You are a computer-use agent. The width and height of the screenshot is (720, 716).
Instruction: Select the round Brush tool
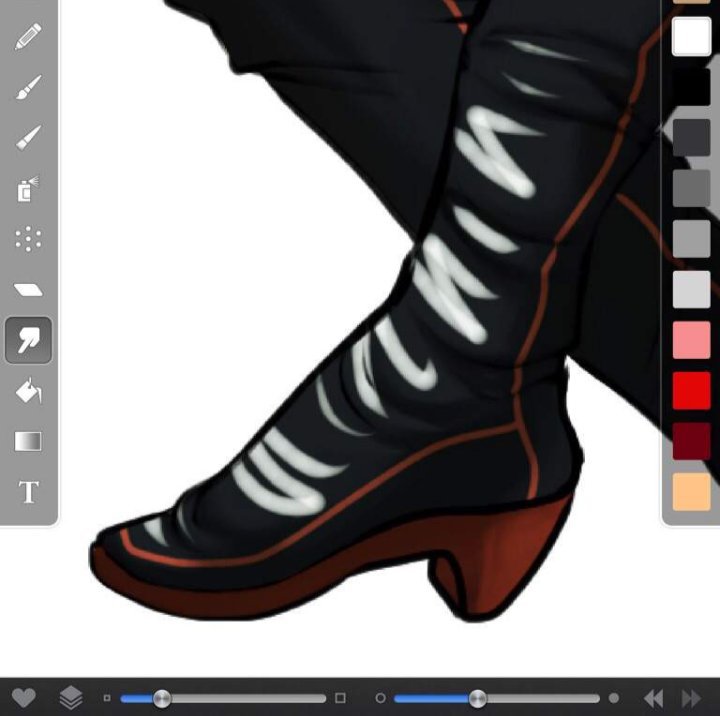point(28,87)
